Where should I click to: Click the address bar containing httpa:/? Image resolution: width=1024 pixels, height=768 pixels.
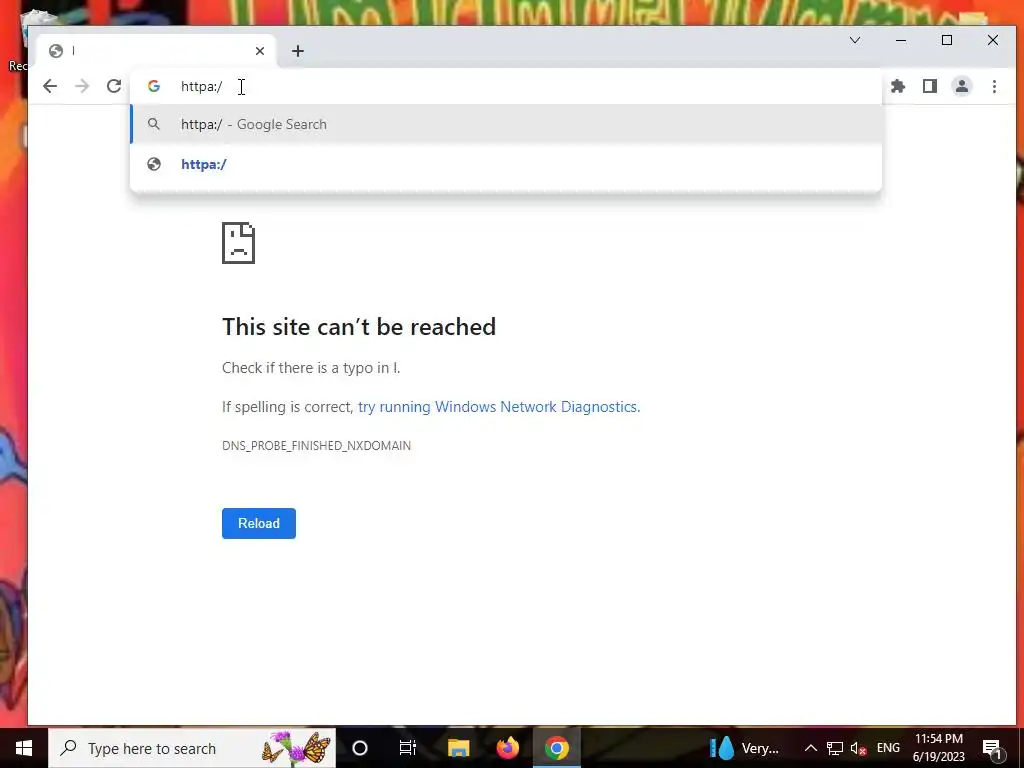point(506,86)
